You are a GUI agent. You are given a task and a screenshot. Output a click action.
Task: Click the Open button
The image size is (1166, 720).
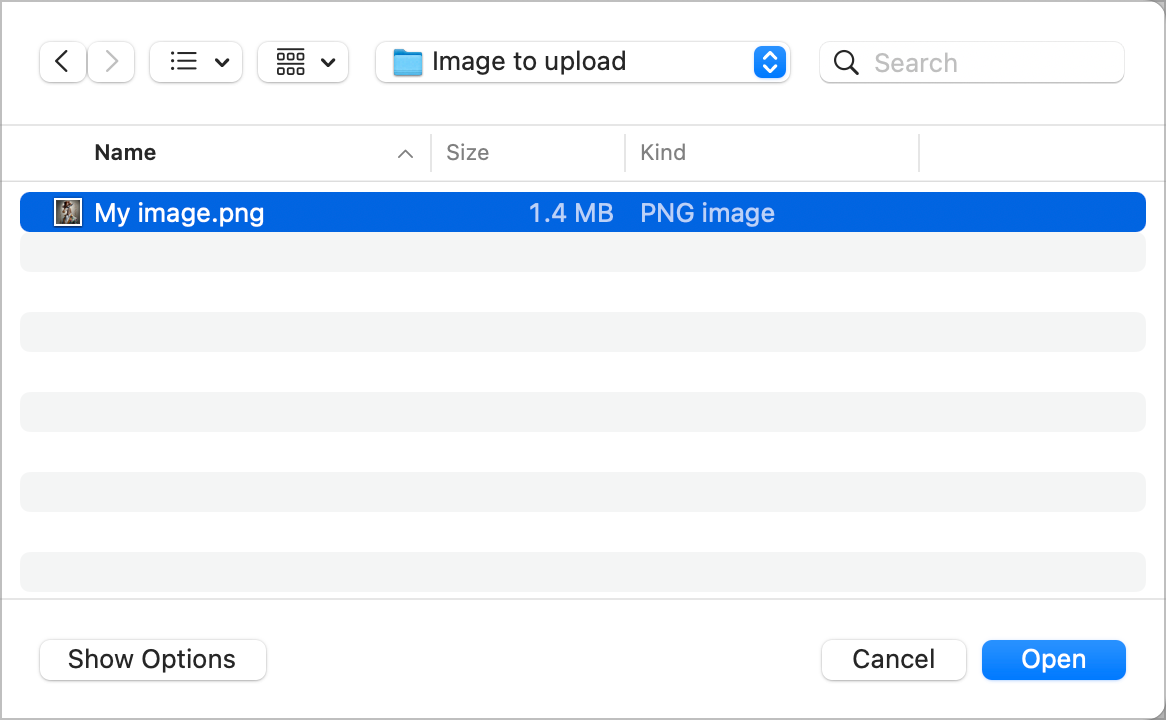(x=1053, y=660)
